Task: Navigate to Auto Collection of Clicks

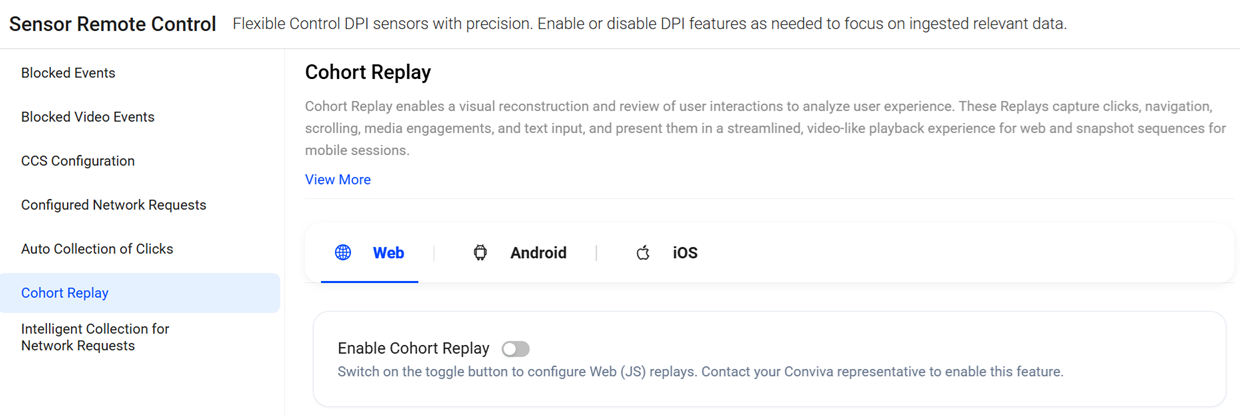Action: pyautogui.click(x=97, y=249)
